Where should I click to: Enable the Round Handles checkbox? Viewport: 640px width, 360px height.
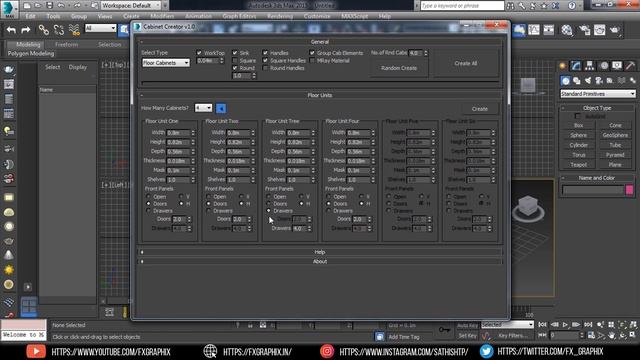pyautogui.click(x=265, y=68)
